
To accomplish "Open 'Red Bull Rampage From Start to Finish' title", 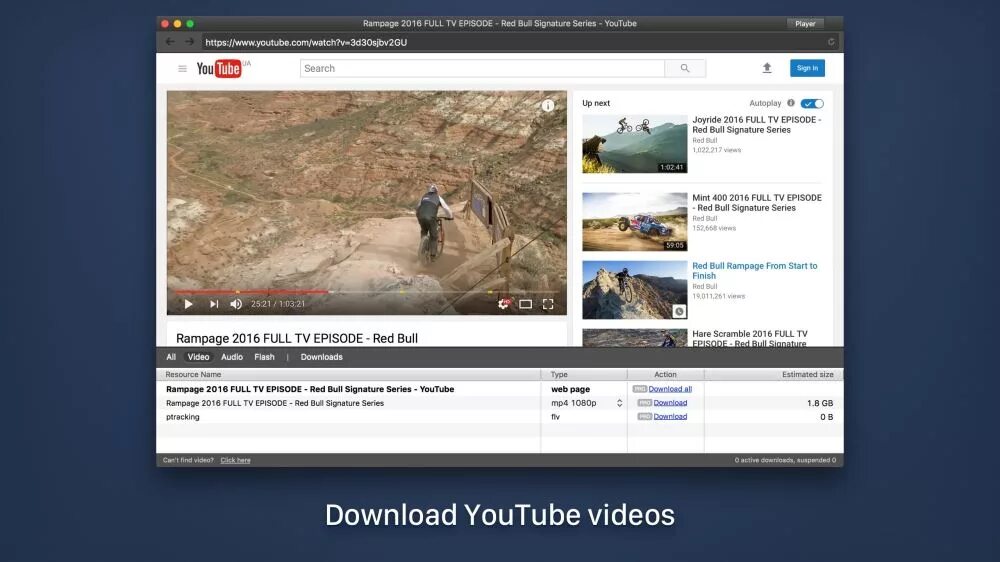I will click(x=754, y=271).
